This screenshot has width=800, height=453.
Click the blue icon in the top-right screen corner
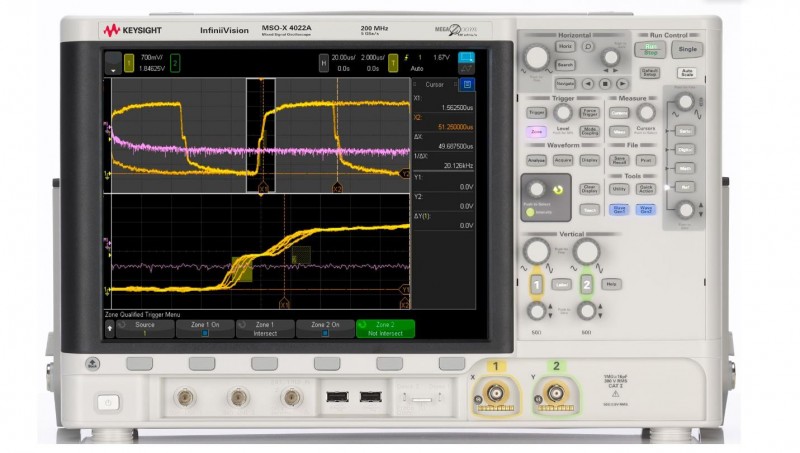pos(466,59)
